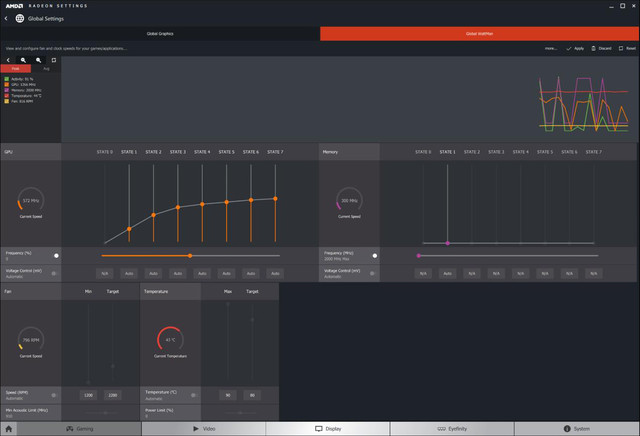This screenshot has height=436, width=640.
Task: Click the Current Temperature gauge
Action: pos(170,340)
